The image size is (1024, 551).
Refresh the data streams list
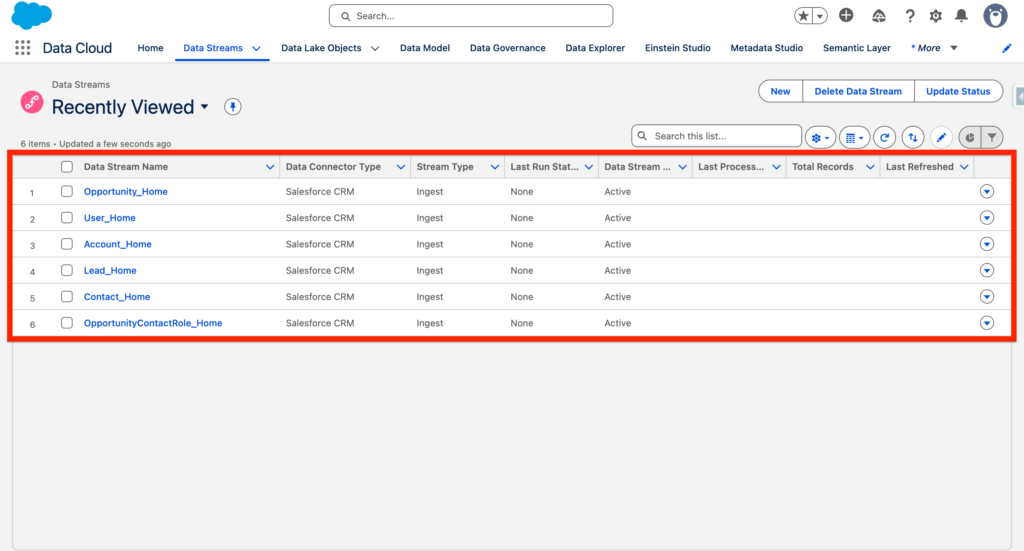click(884, 137)
